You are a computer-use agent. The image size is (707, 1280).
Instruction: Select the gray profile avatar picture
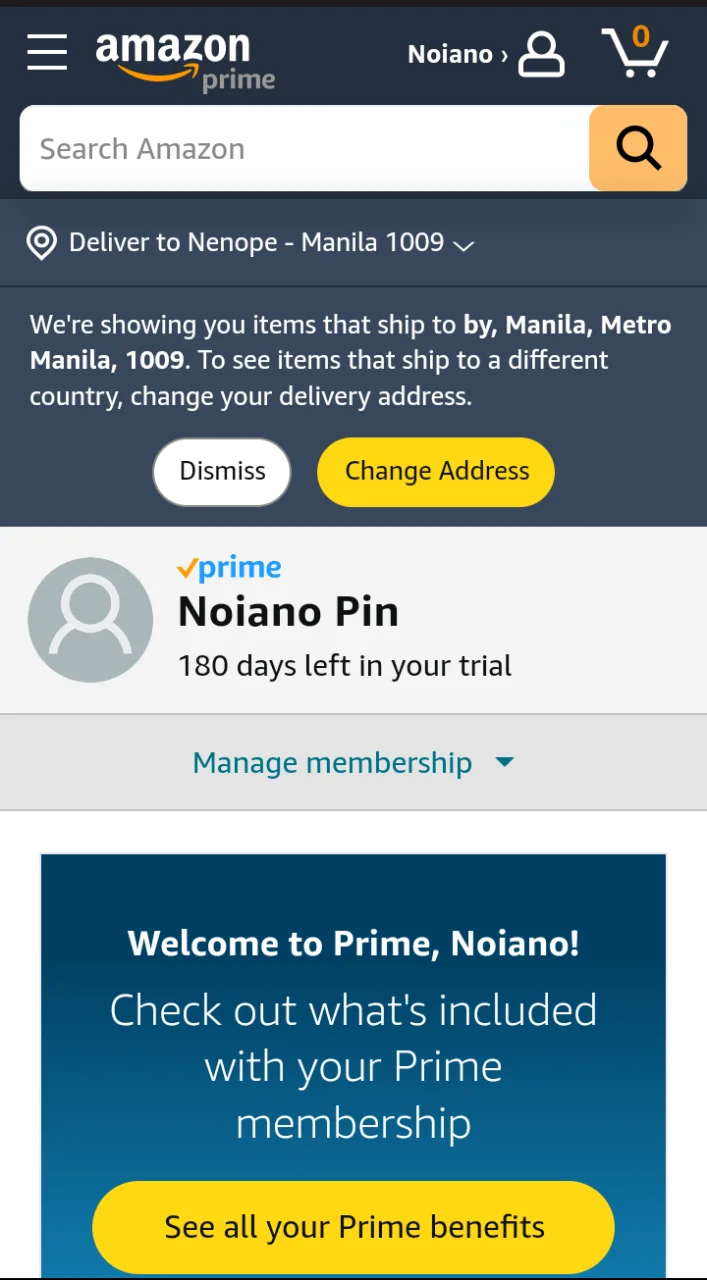90,620
